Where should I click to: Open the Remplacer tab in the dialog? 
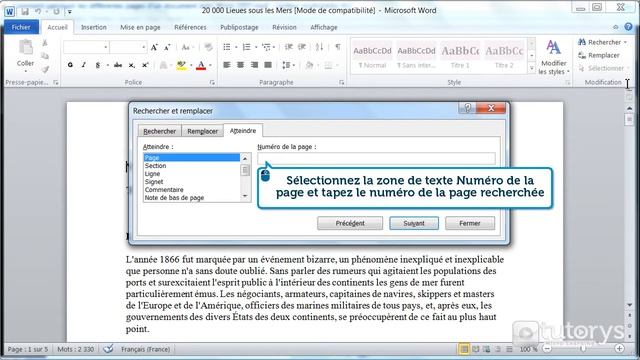pyautogui.click(x=202, y=131)
